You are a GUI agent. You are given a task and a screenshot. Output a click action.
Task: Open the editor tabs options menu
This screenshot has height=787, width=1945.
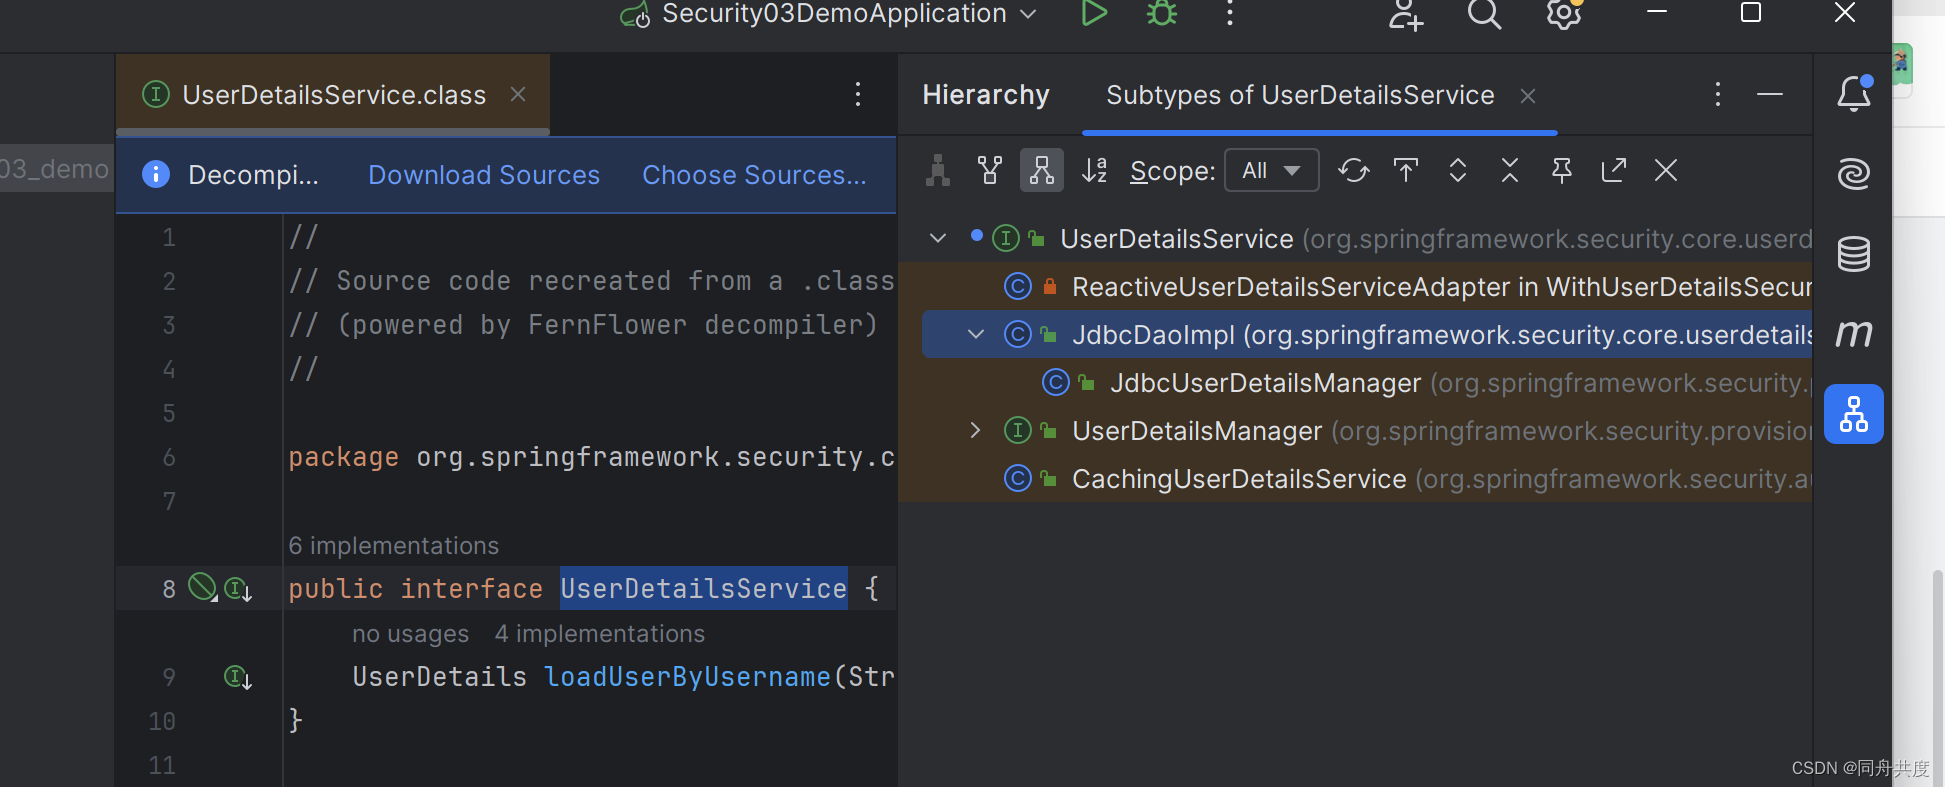[858, 95]
